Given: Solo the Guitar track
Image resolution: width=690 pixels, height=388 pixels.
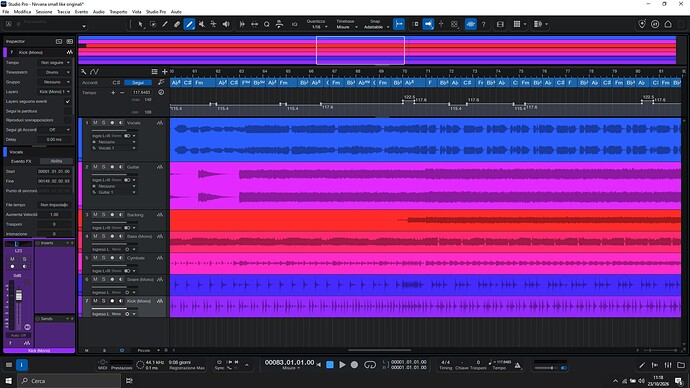Looking at the screenshot, I should [x=103, y=167].
